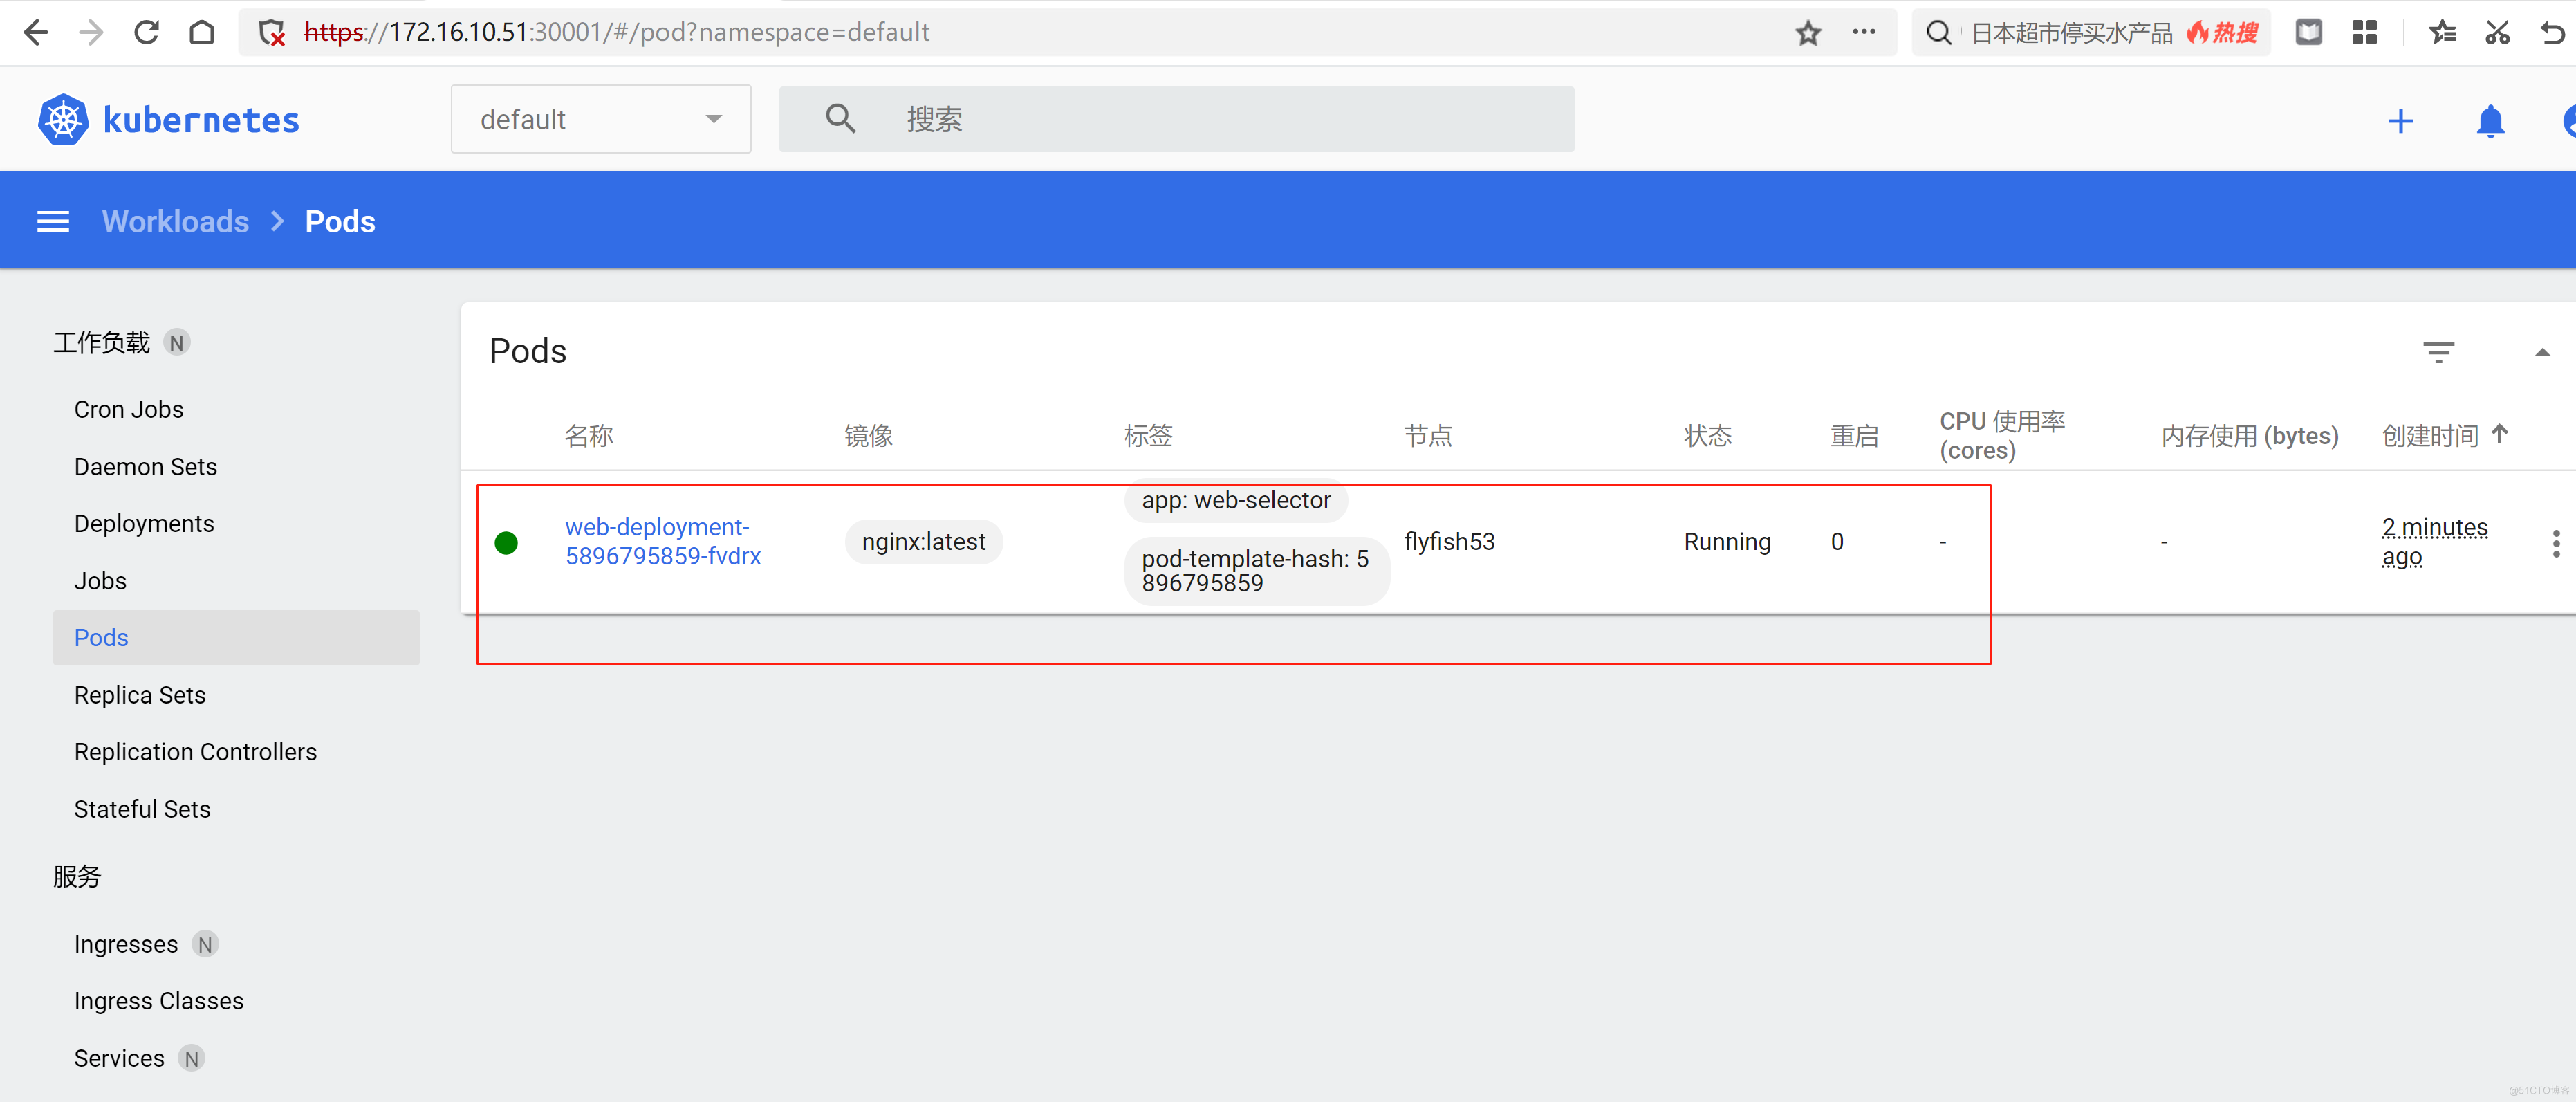Select Pods in the sidebar
2576x1102 pixels.
click(236, 637)
